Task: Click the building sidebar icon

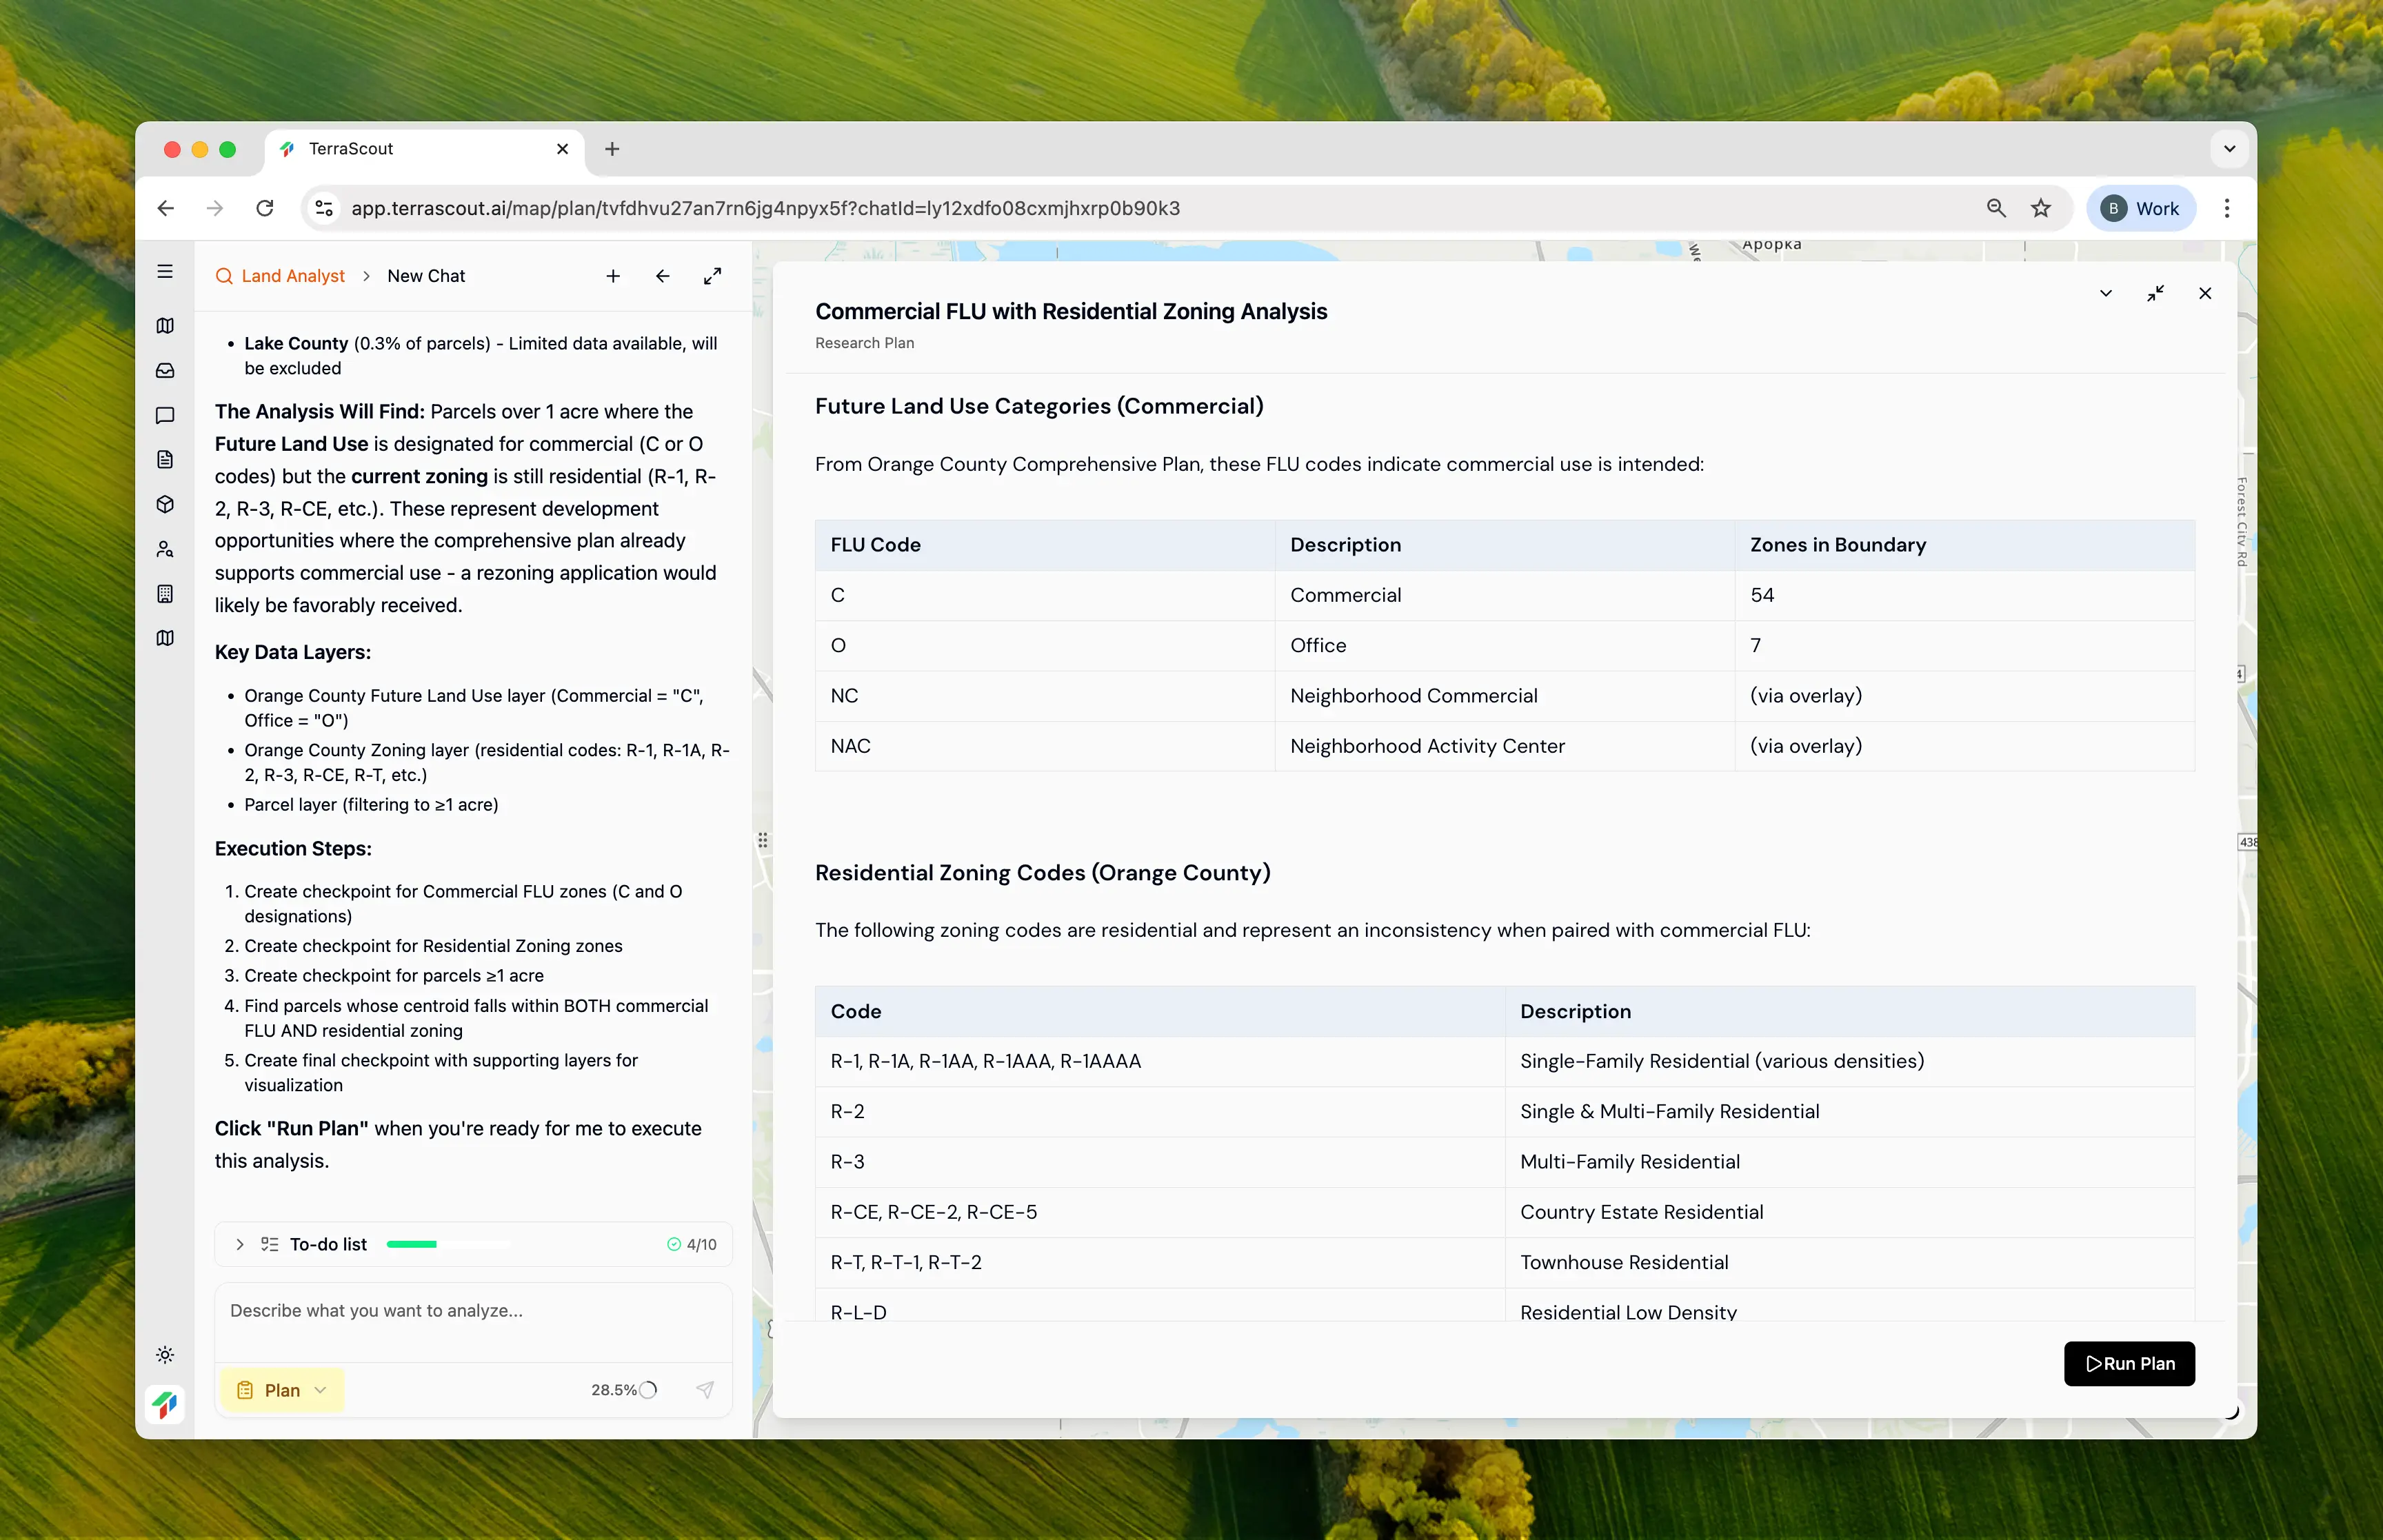Action: pyautogui.click(x=165, y=594)
